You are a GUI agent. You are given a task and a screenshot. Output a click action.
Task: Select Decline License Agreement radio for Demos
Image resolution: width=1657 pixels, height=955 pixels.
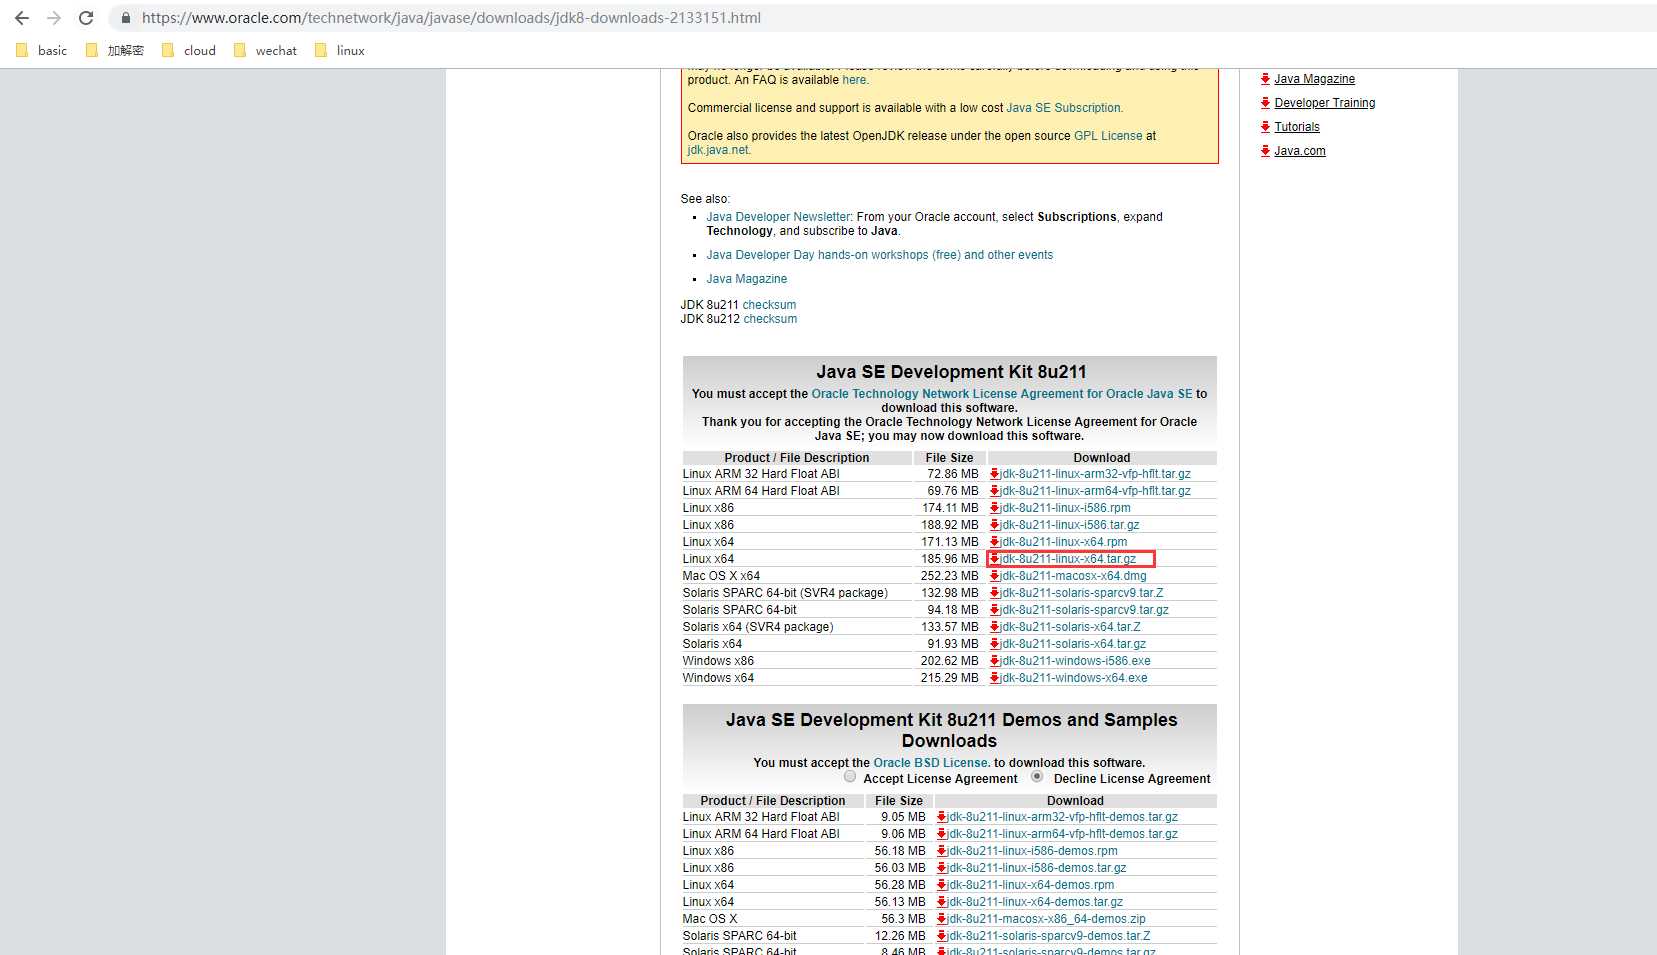click(1037, 777)
